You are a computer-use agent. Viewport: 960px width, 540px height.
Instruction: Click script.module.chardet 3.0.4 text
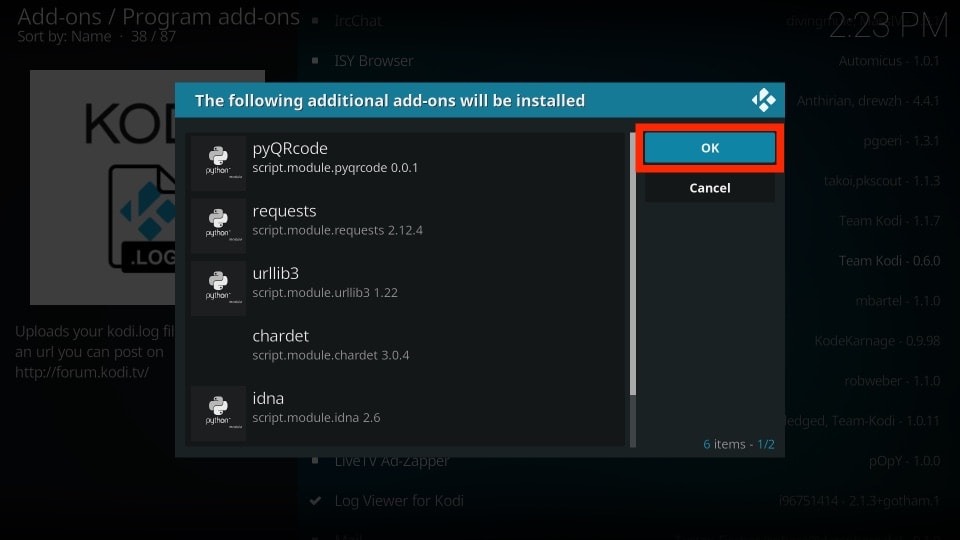(331, 355)
